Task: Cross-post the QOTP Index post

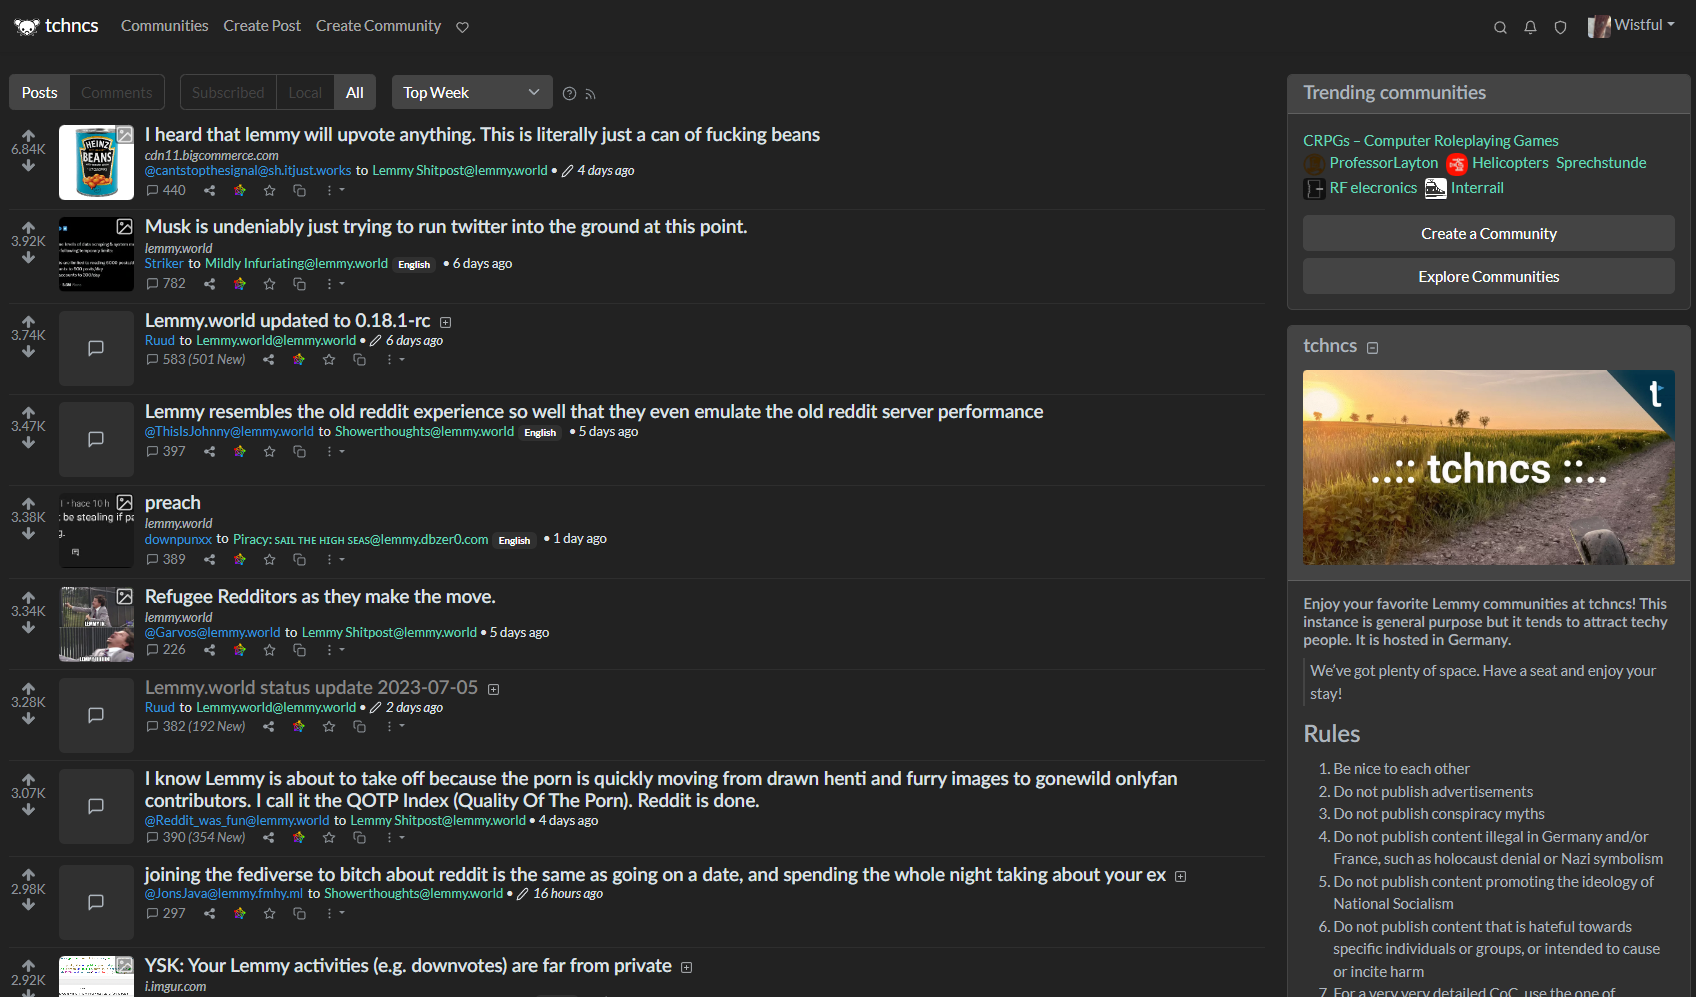Action: tap(359, 838)
